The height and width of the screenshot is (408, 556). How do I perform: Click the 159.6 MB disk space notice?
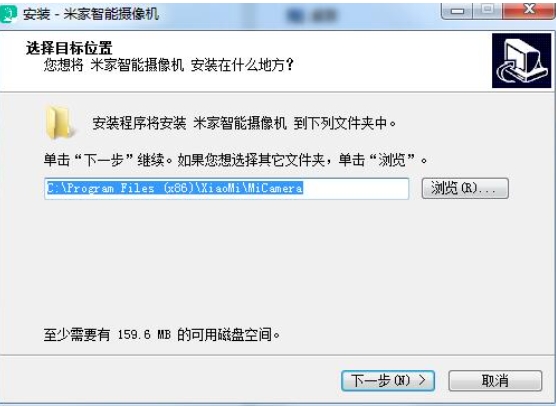click(x=162, y=334)
